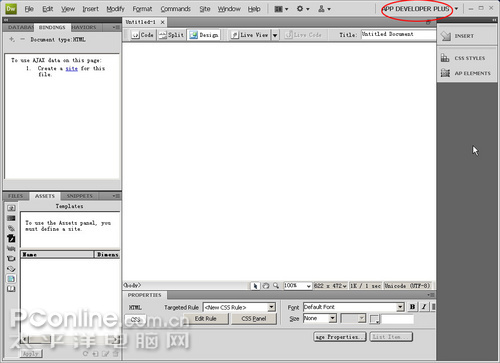Open the INSERT panel icon

[x=446, y=36]
